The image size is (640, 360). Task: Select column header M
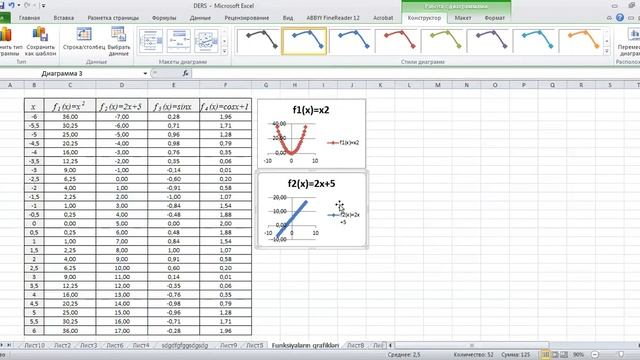point(438,85)
